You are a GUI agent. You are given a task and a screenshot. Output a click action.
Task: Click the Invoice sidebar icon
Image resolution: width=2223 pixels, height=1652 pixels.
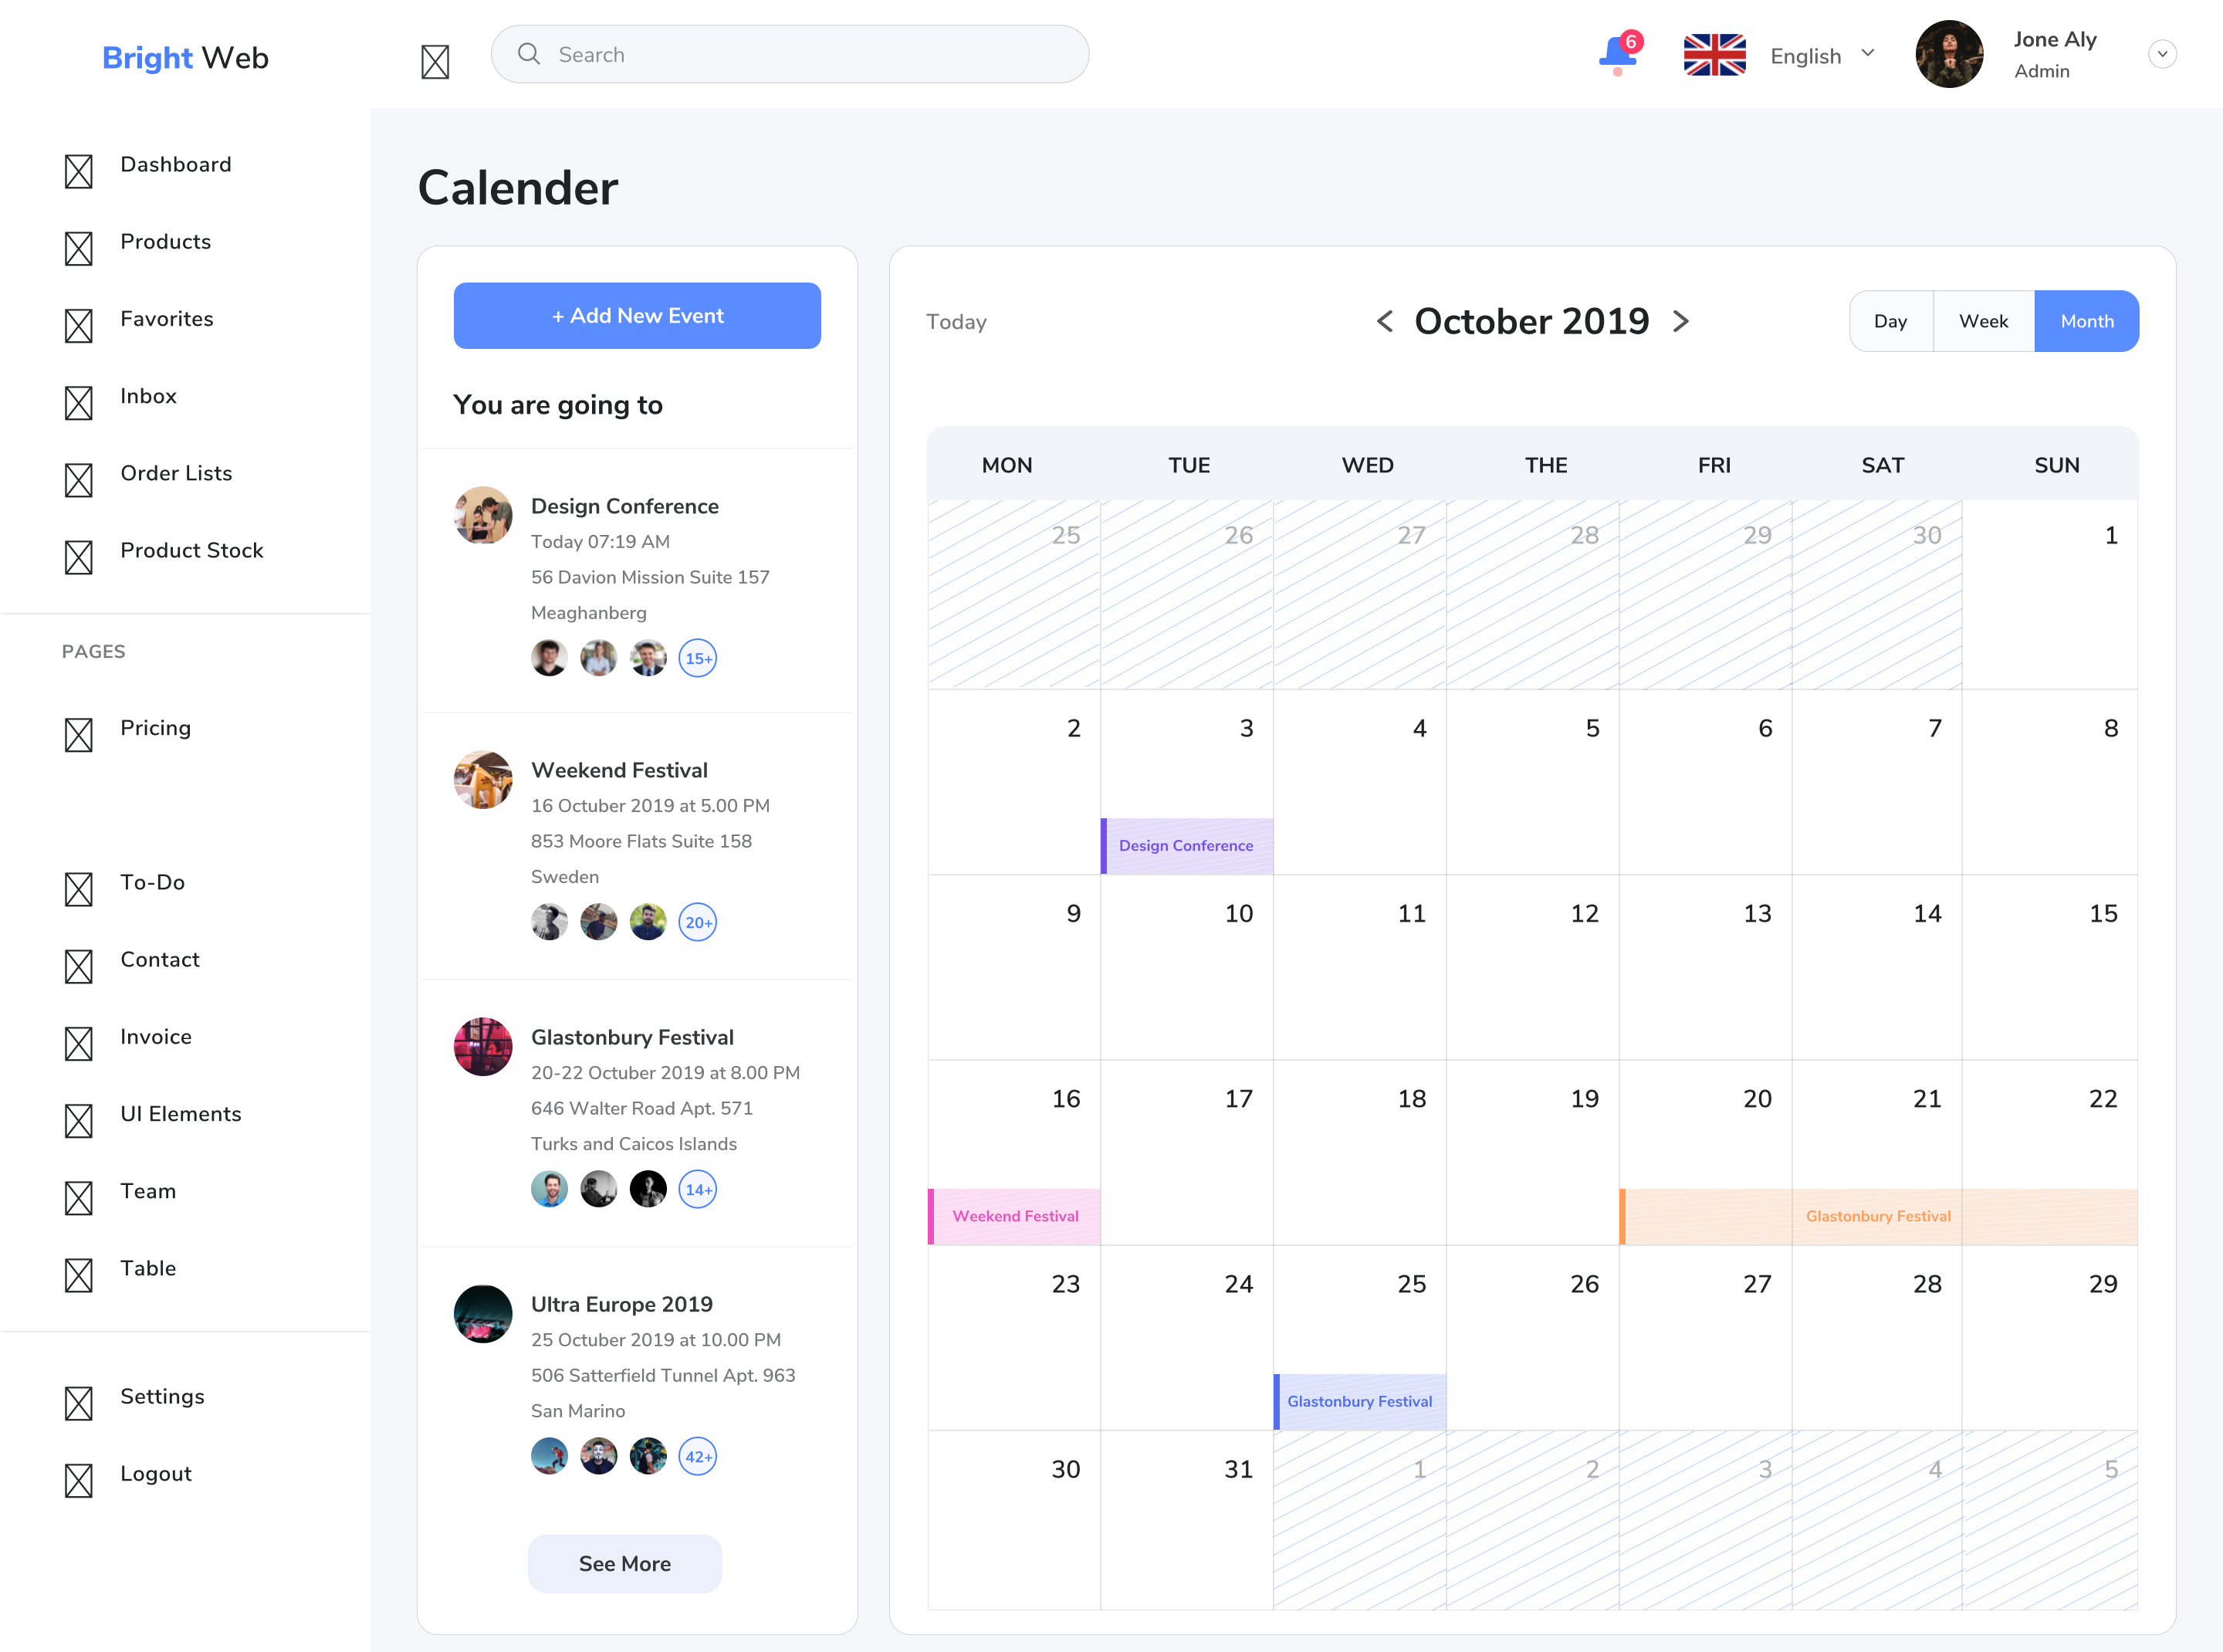pyautogui.click(x=80, y=1036)
